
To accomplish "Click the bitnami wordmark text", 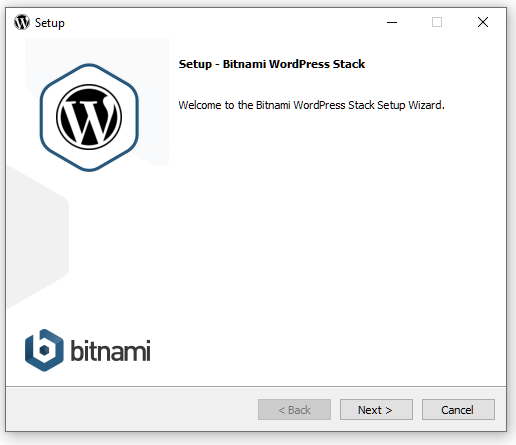I will [x=110, y=351].
